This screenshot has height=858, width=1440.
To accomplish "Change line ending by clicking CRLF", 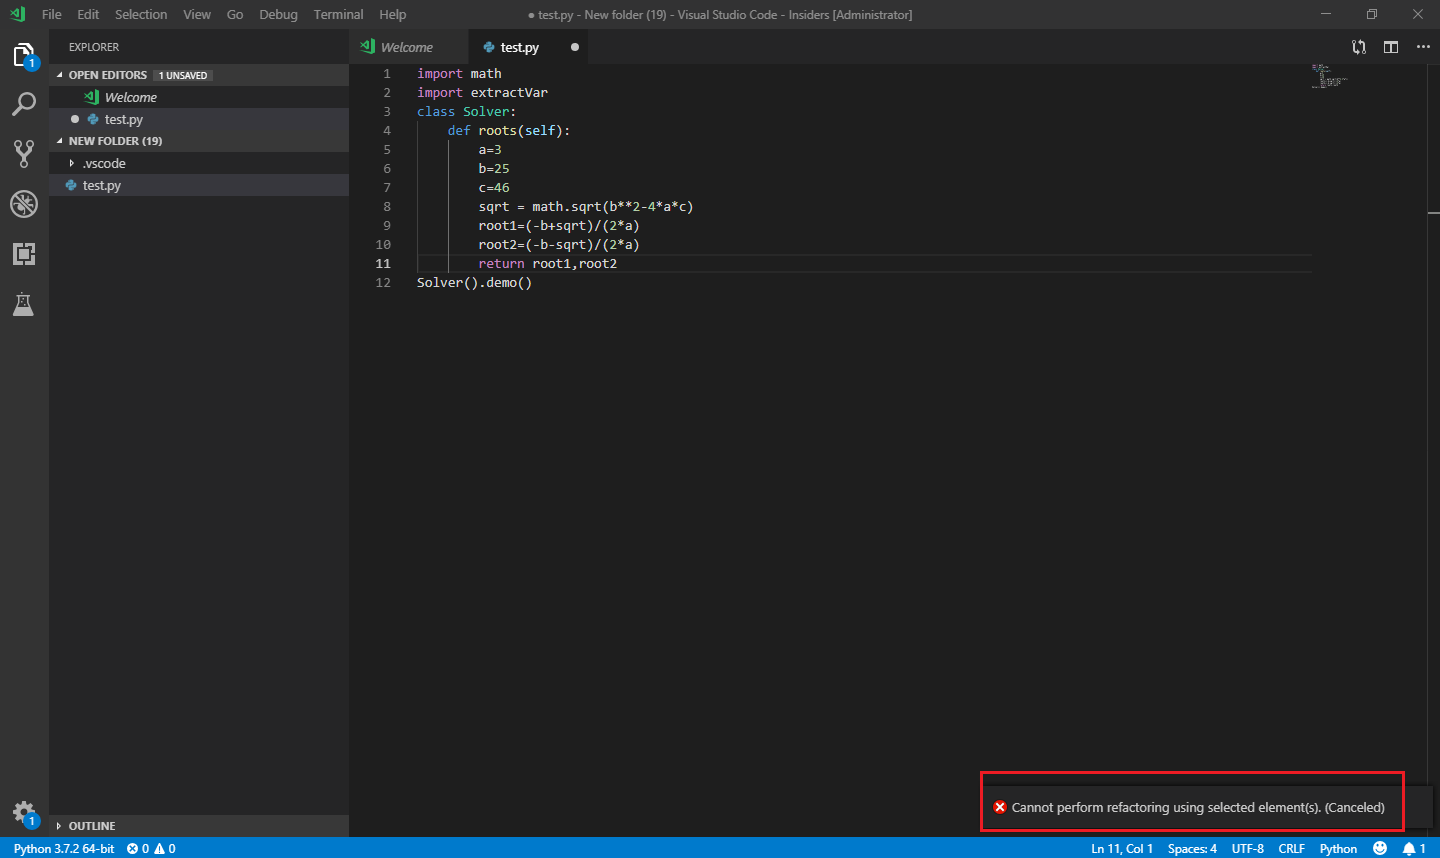I will [1291, 848].
